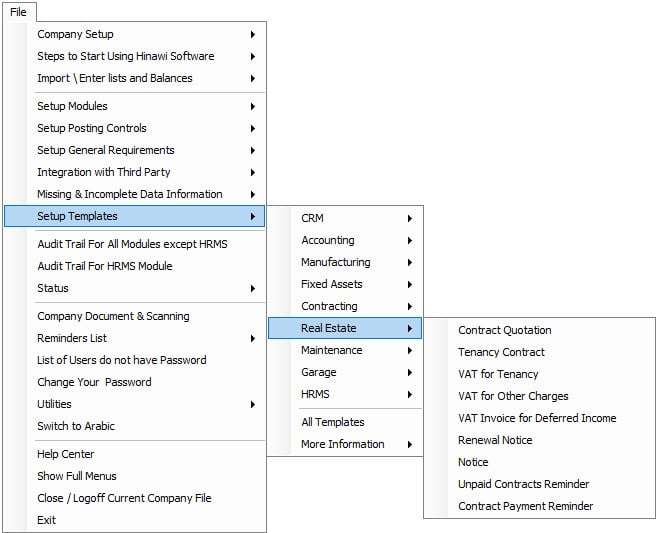Open All Templates entry

pos(333,422)
